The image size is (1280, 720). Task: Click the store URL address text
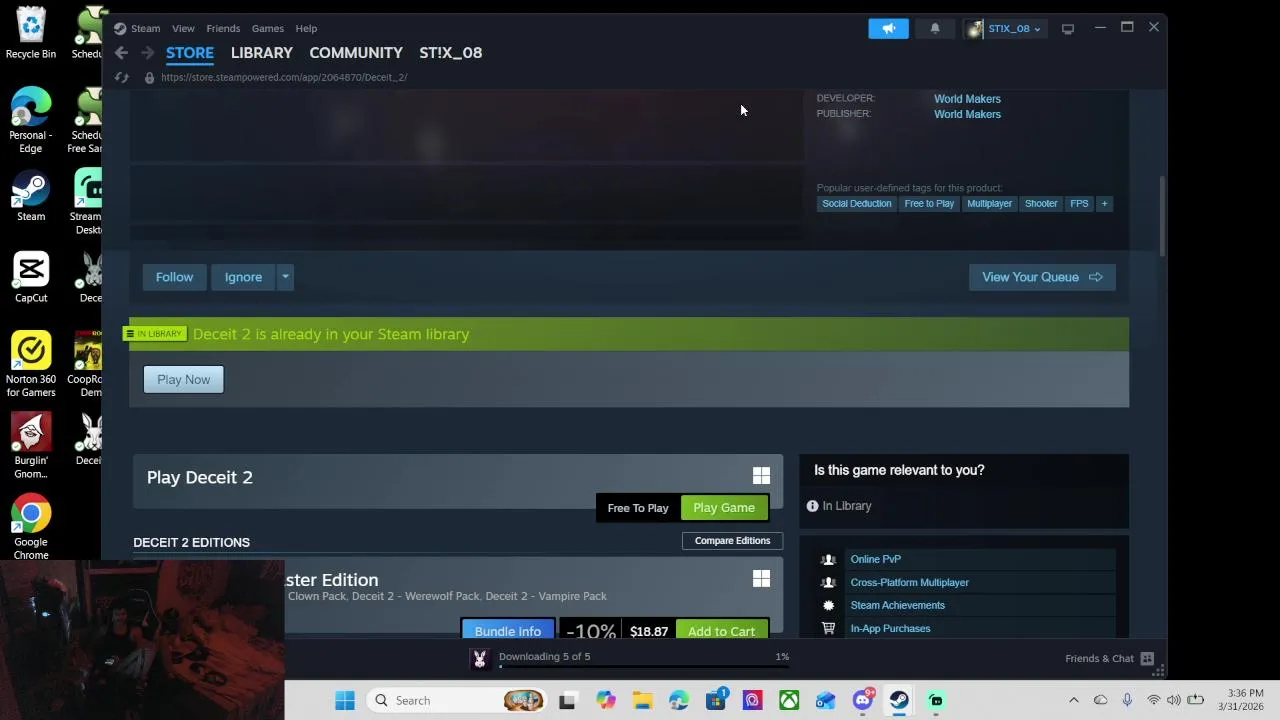pyautogui.click(x=284, y=77)
